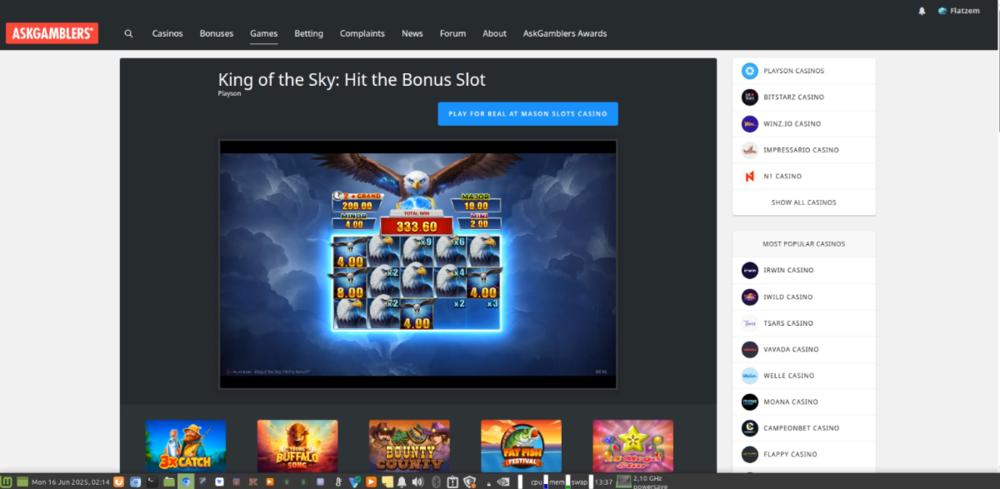Open the Impressario Casino logo icon
Image resolution: width=1000 pixels, height=489 pixels.
(x=750, y=150)
